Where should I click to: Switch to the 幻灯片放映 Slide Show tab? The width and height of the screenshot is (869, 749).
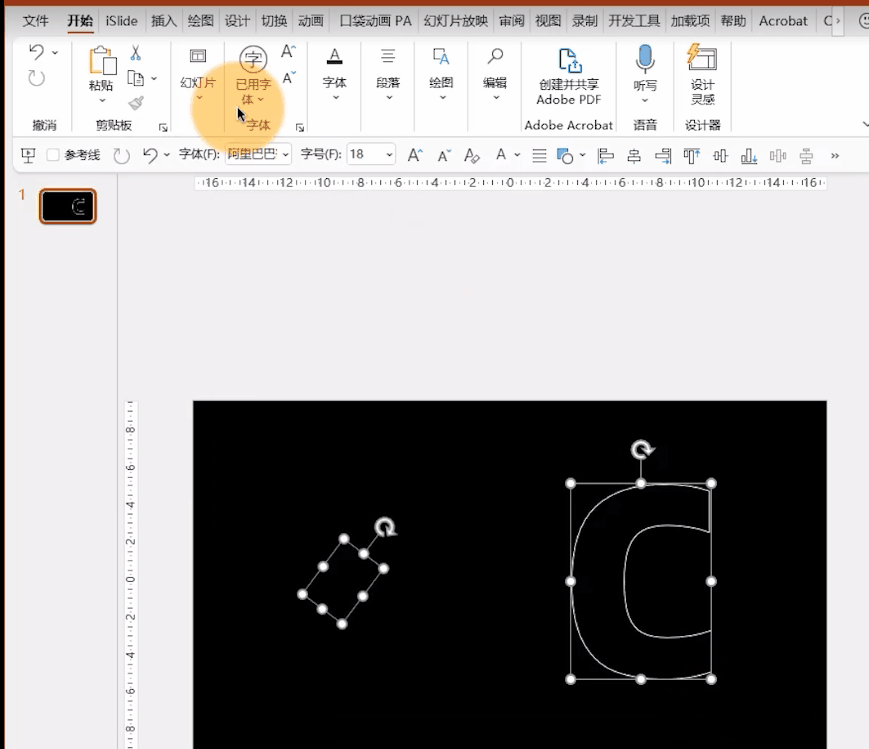pos(456,21)
